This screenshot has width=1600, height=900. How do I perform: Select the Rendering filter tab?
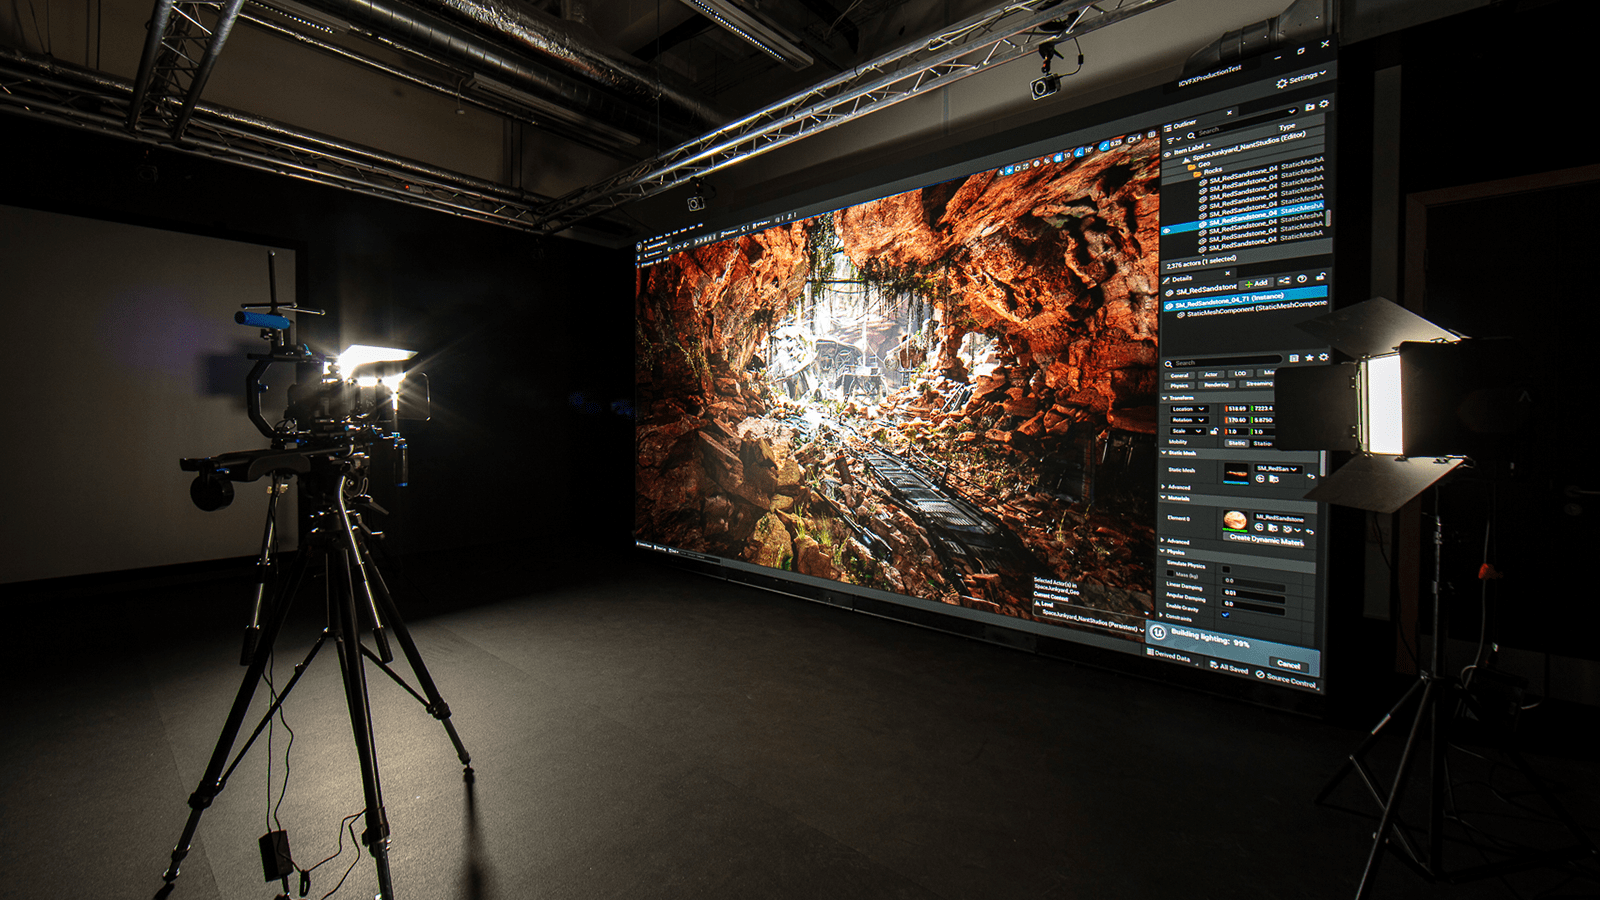coord(1216,385)
